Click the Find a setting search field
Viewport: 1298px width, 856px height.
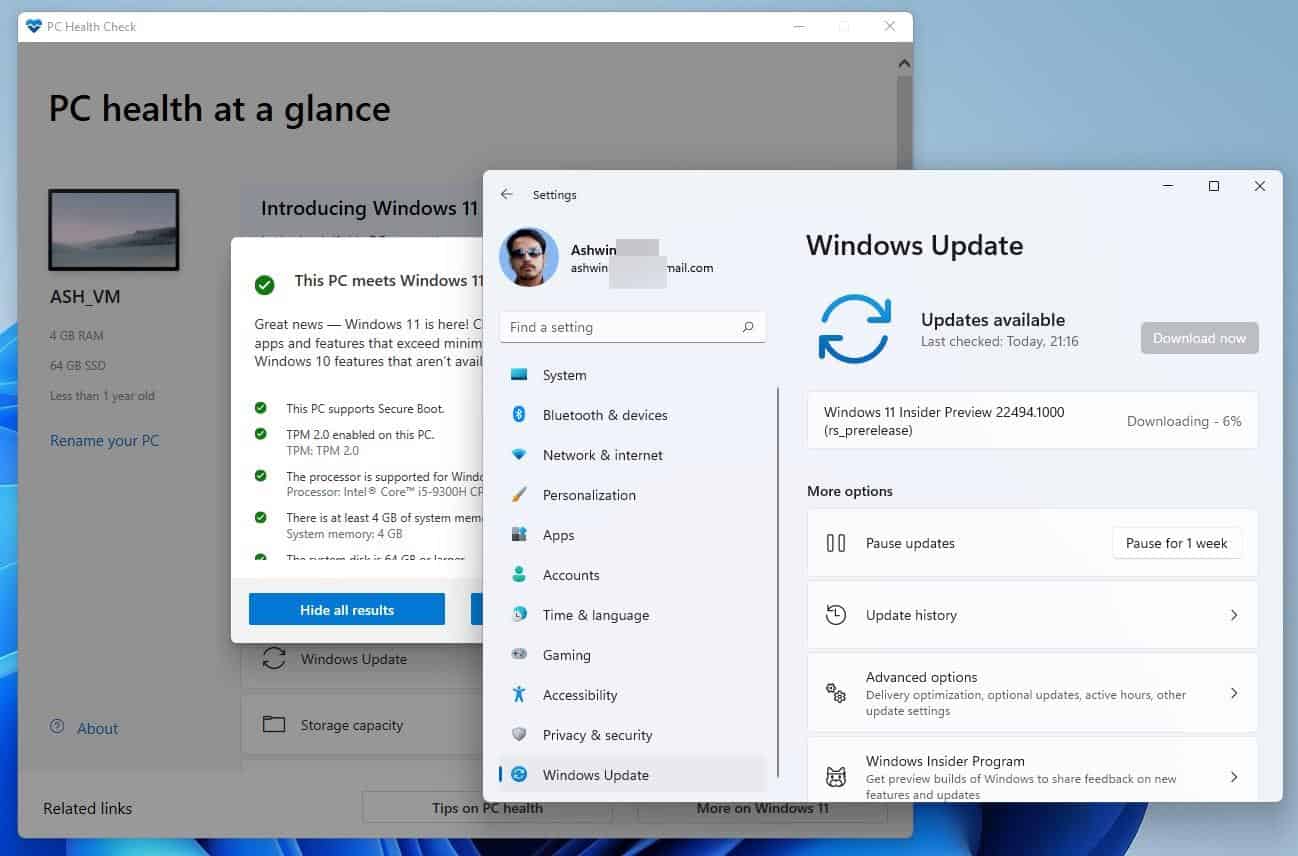(632, 327)
